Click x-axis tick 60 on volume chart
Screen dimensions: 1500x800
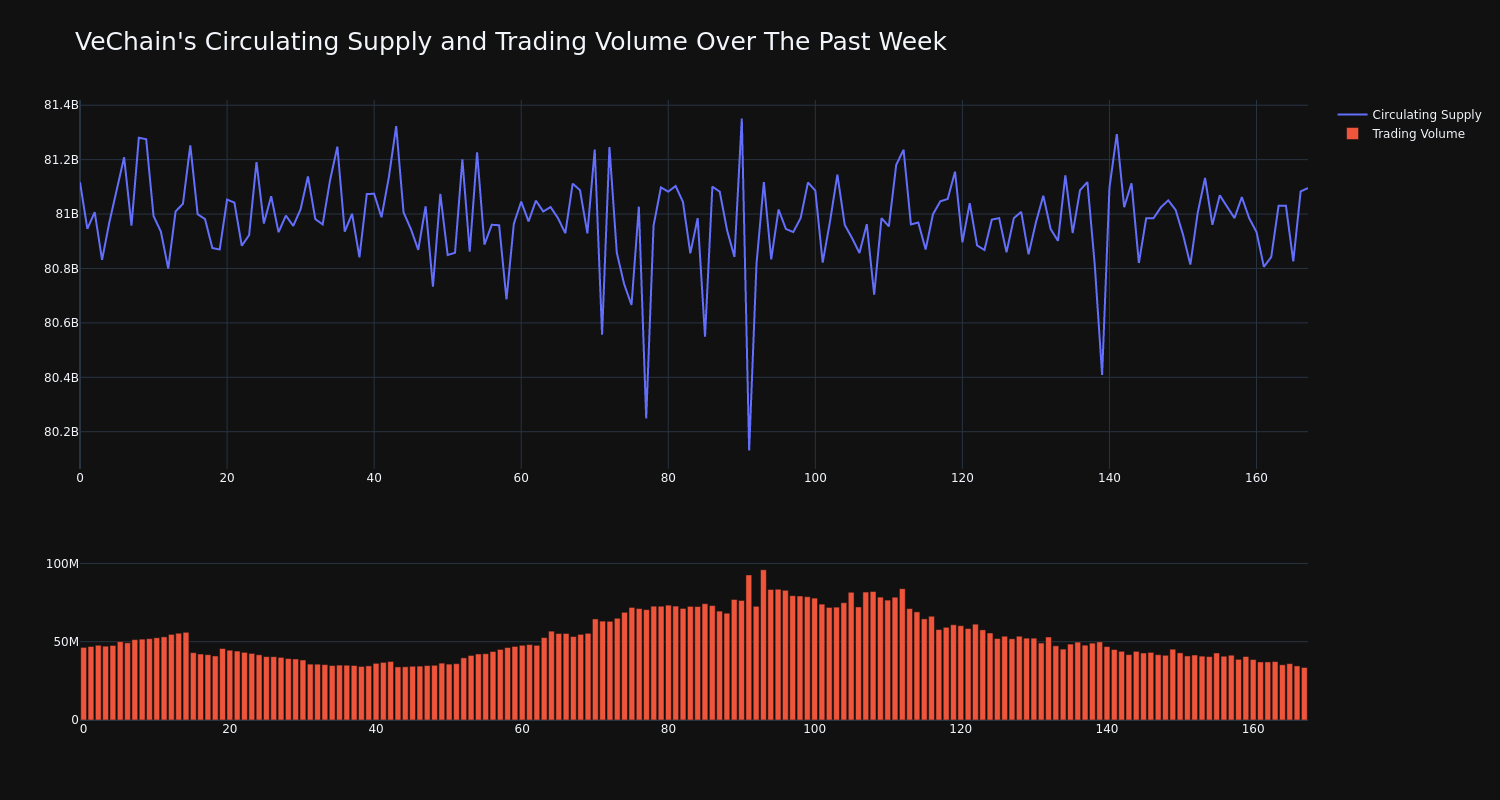[x=522, y=729]
